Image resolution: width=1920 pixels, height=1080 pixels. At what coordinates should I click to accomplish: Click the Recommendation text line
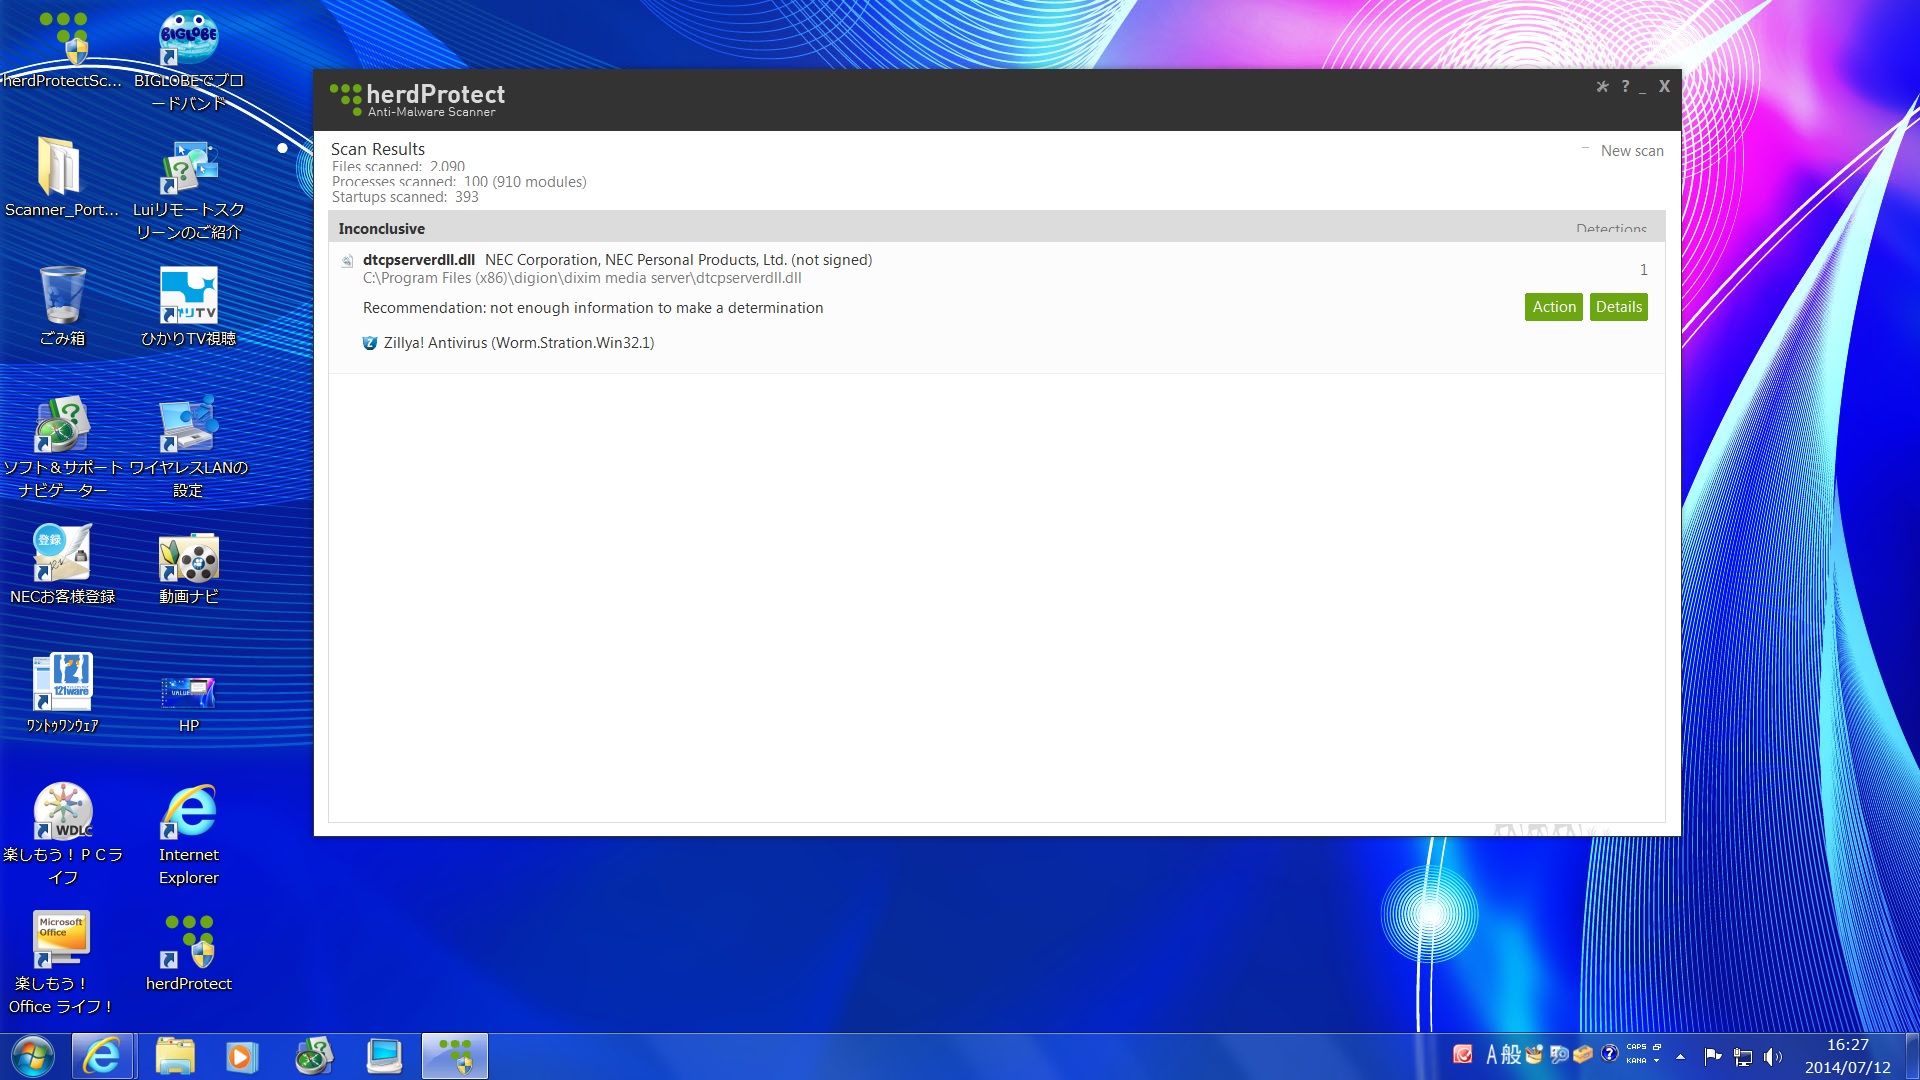click(x=593, y=308)
